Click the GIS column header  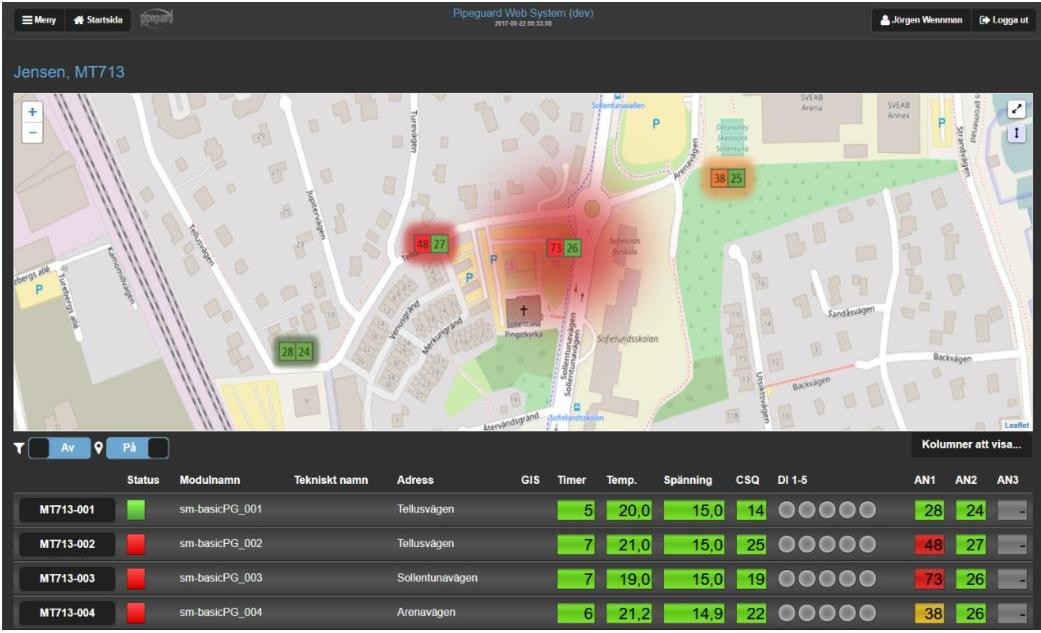click(x=530, y=480)
